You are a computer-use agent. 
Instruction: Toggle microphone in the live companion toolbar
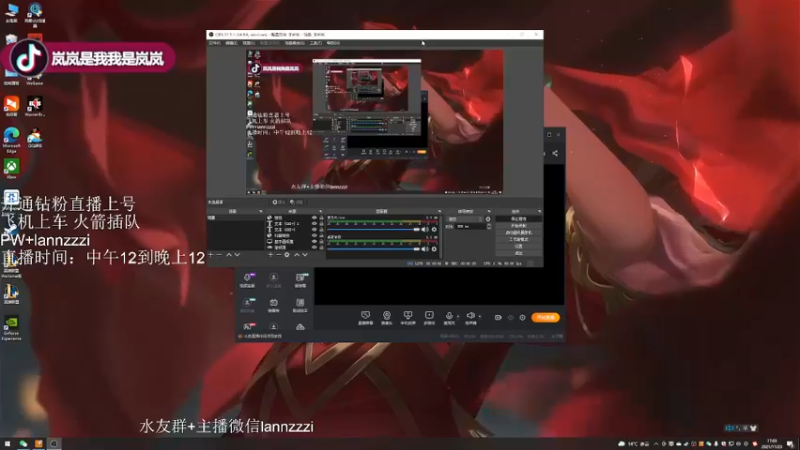[449, 316]
